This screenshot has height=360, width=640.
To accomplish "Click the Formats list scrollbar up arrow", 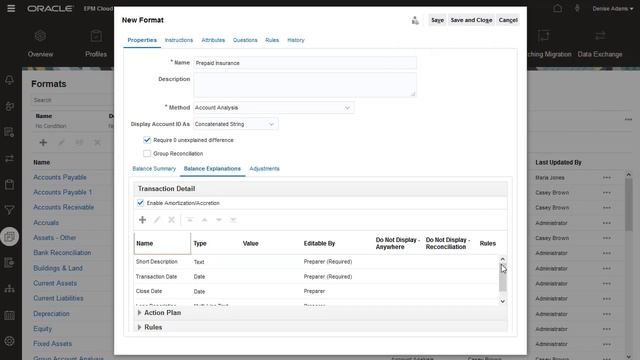I will click(629, 175).
